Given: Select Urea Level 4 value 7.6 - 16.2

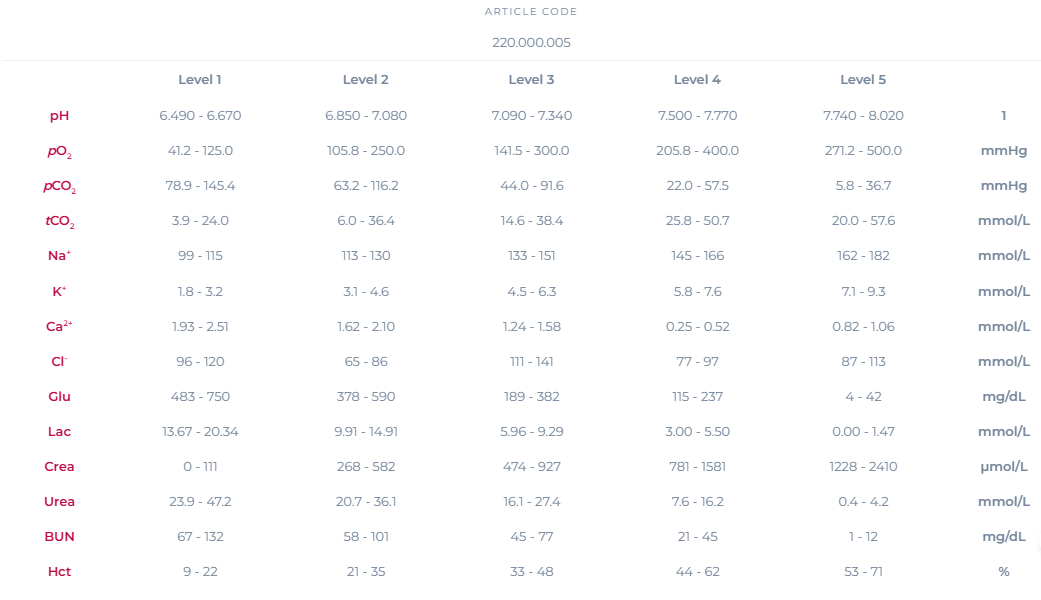Looking at the screenshot, I should pyautogui.click(x=697, y=502).
